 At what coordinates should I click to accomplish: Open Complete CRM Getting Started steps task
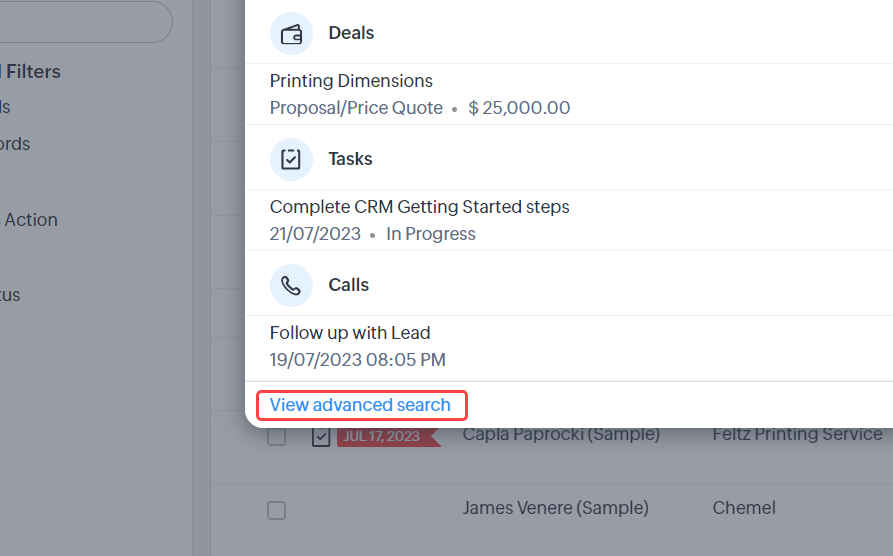419,207
